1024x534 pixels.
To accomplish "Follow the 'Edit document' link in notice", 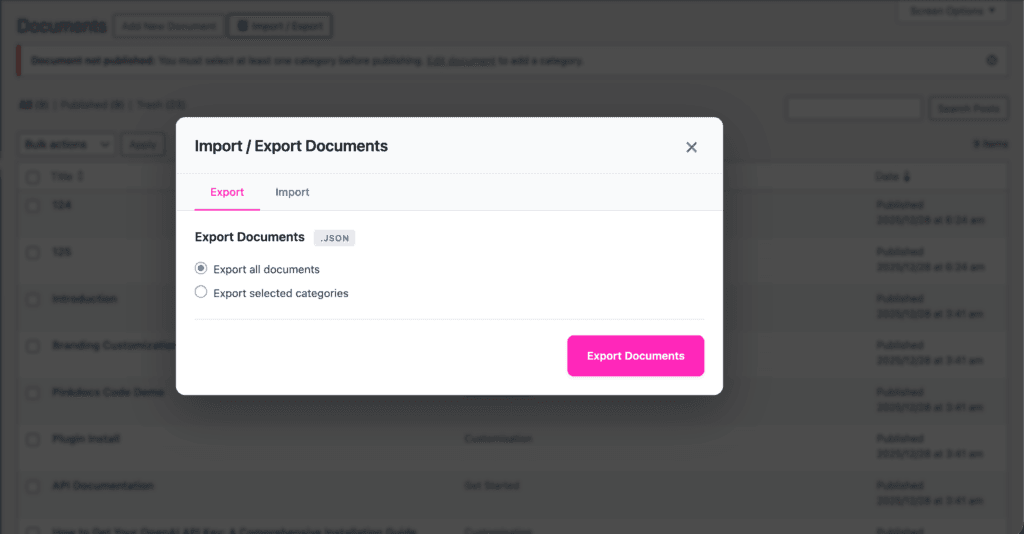I will tap(460, 61).
